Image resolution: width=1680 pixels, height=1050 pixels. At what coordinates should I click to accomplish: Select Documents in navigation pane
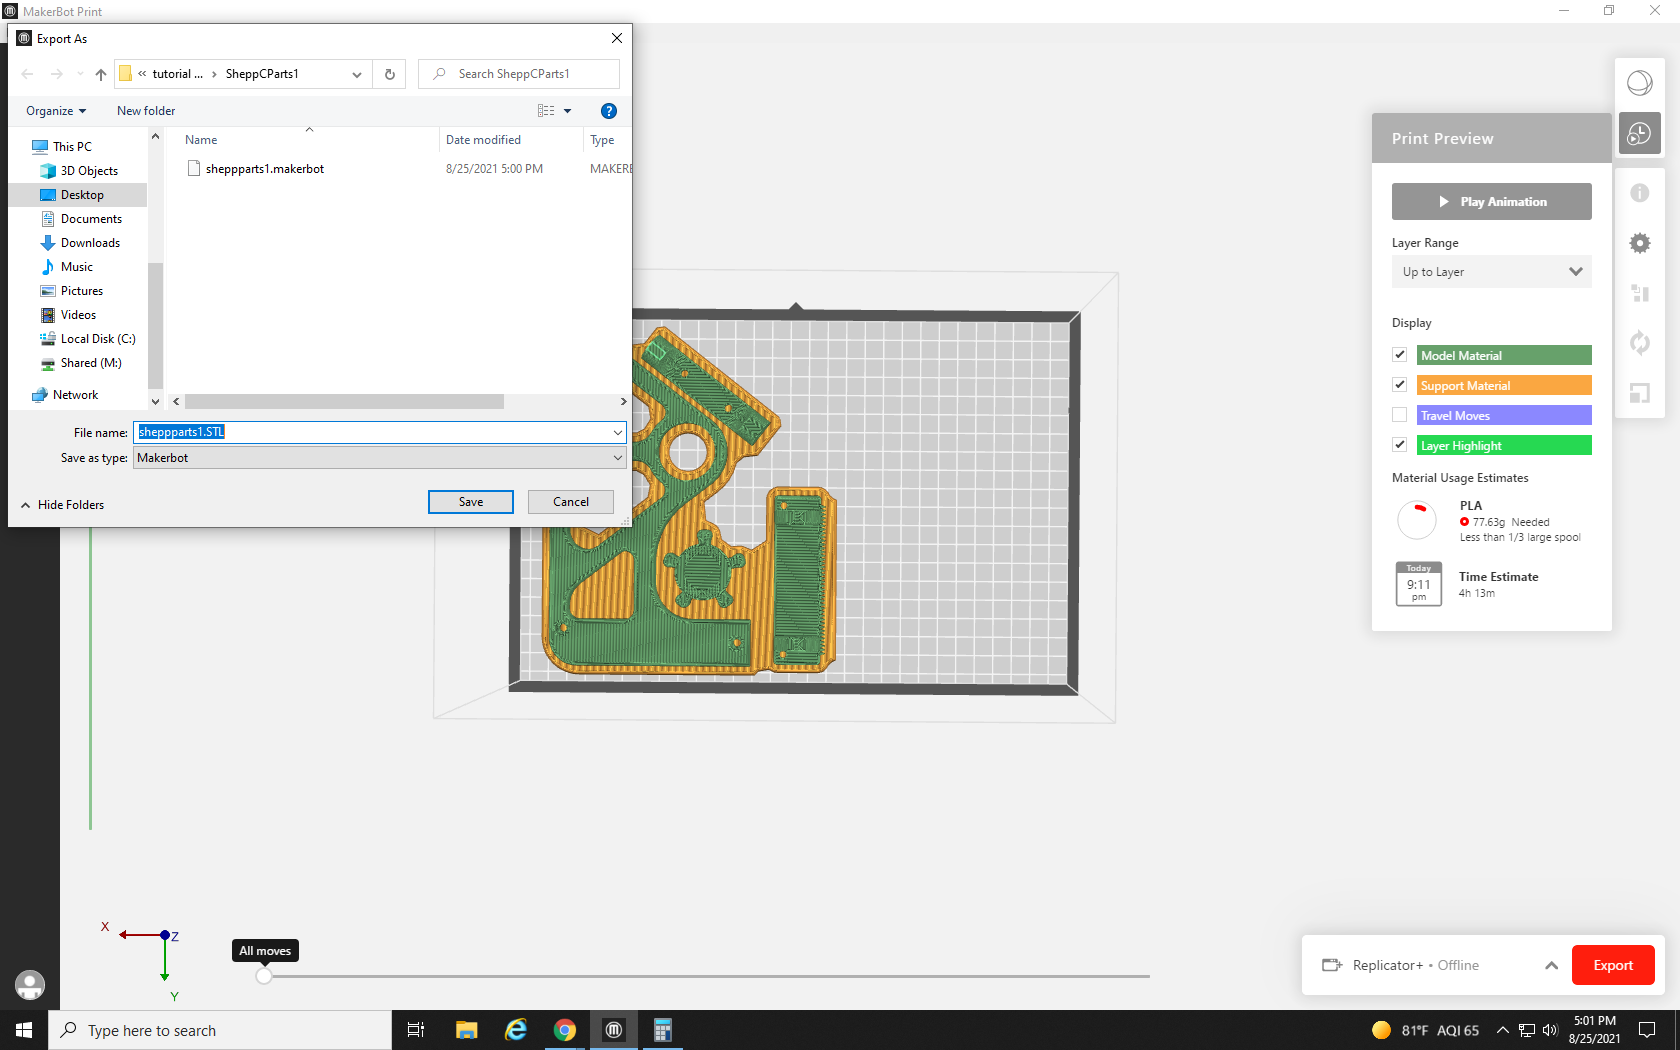[x=91, y=219]
